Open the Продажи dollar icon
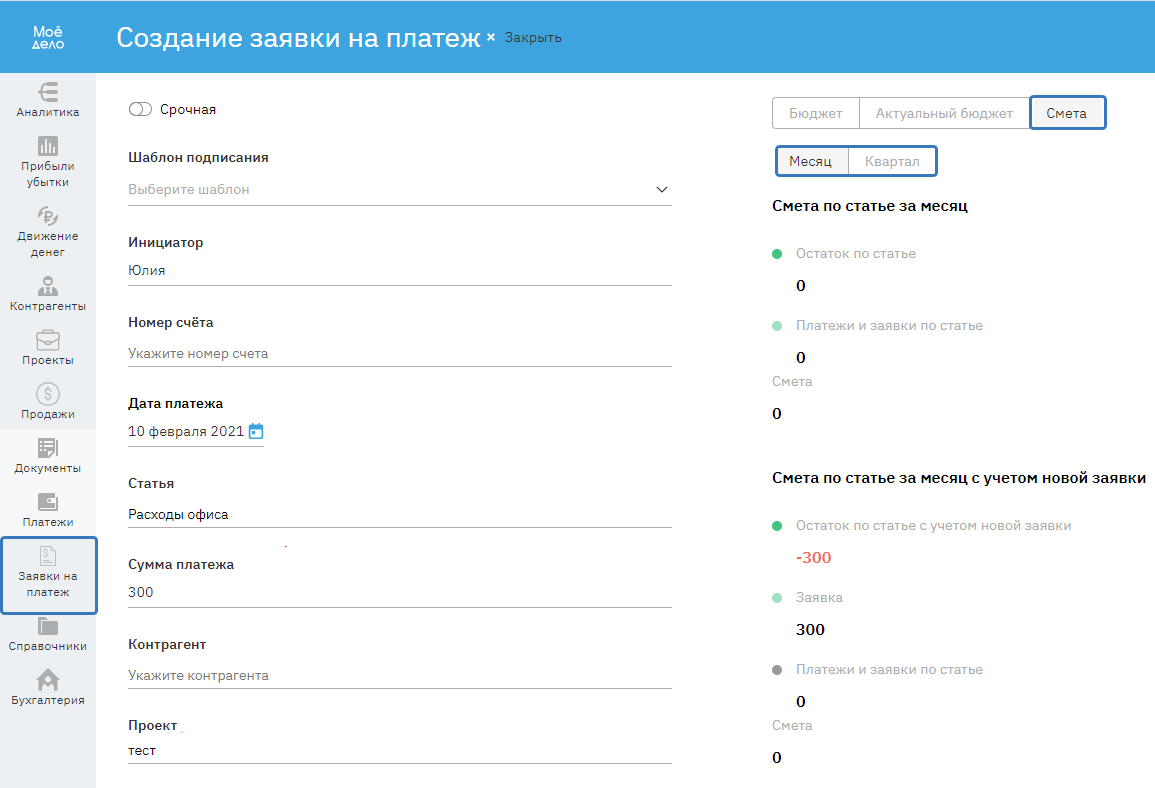 (x=47, y=394)
